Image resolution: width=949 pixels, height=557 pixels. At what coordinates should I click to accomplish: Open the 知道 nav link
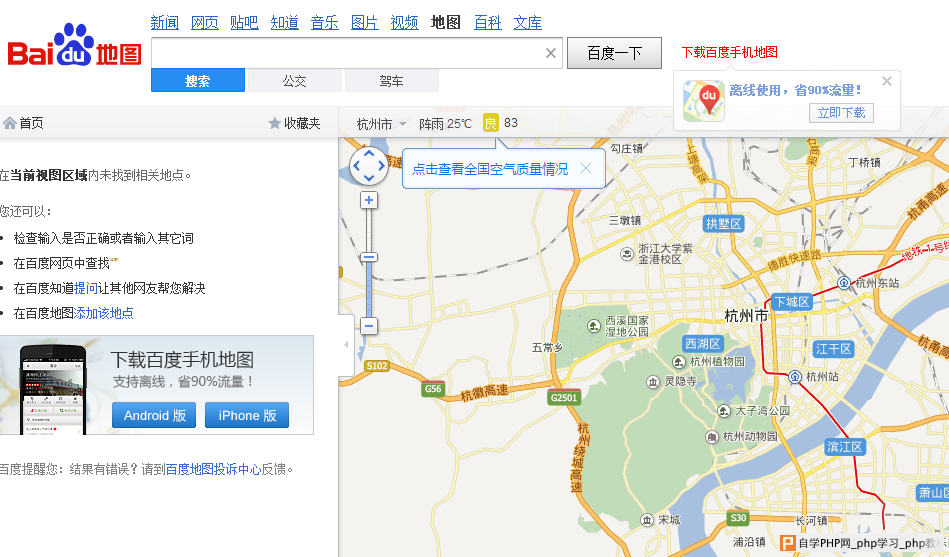click(284, 23)
